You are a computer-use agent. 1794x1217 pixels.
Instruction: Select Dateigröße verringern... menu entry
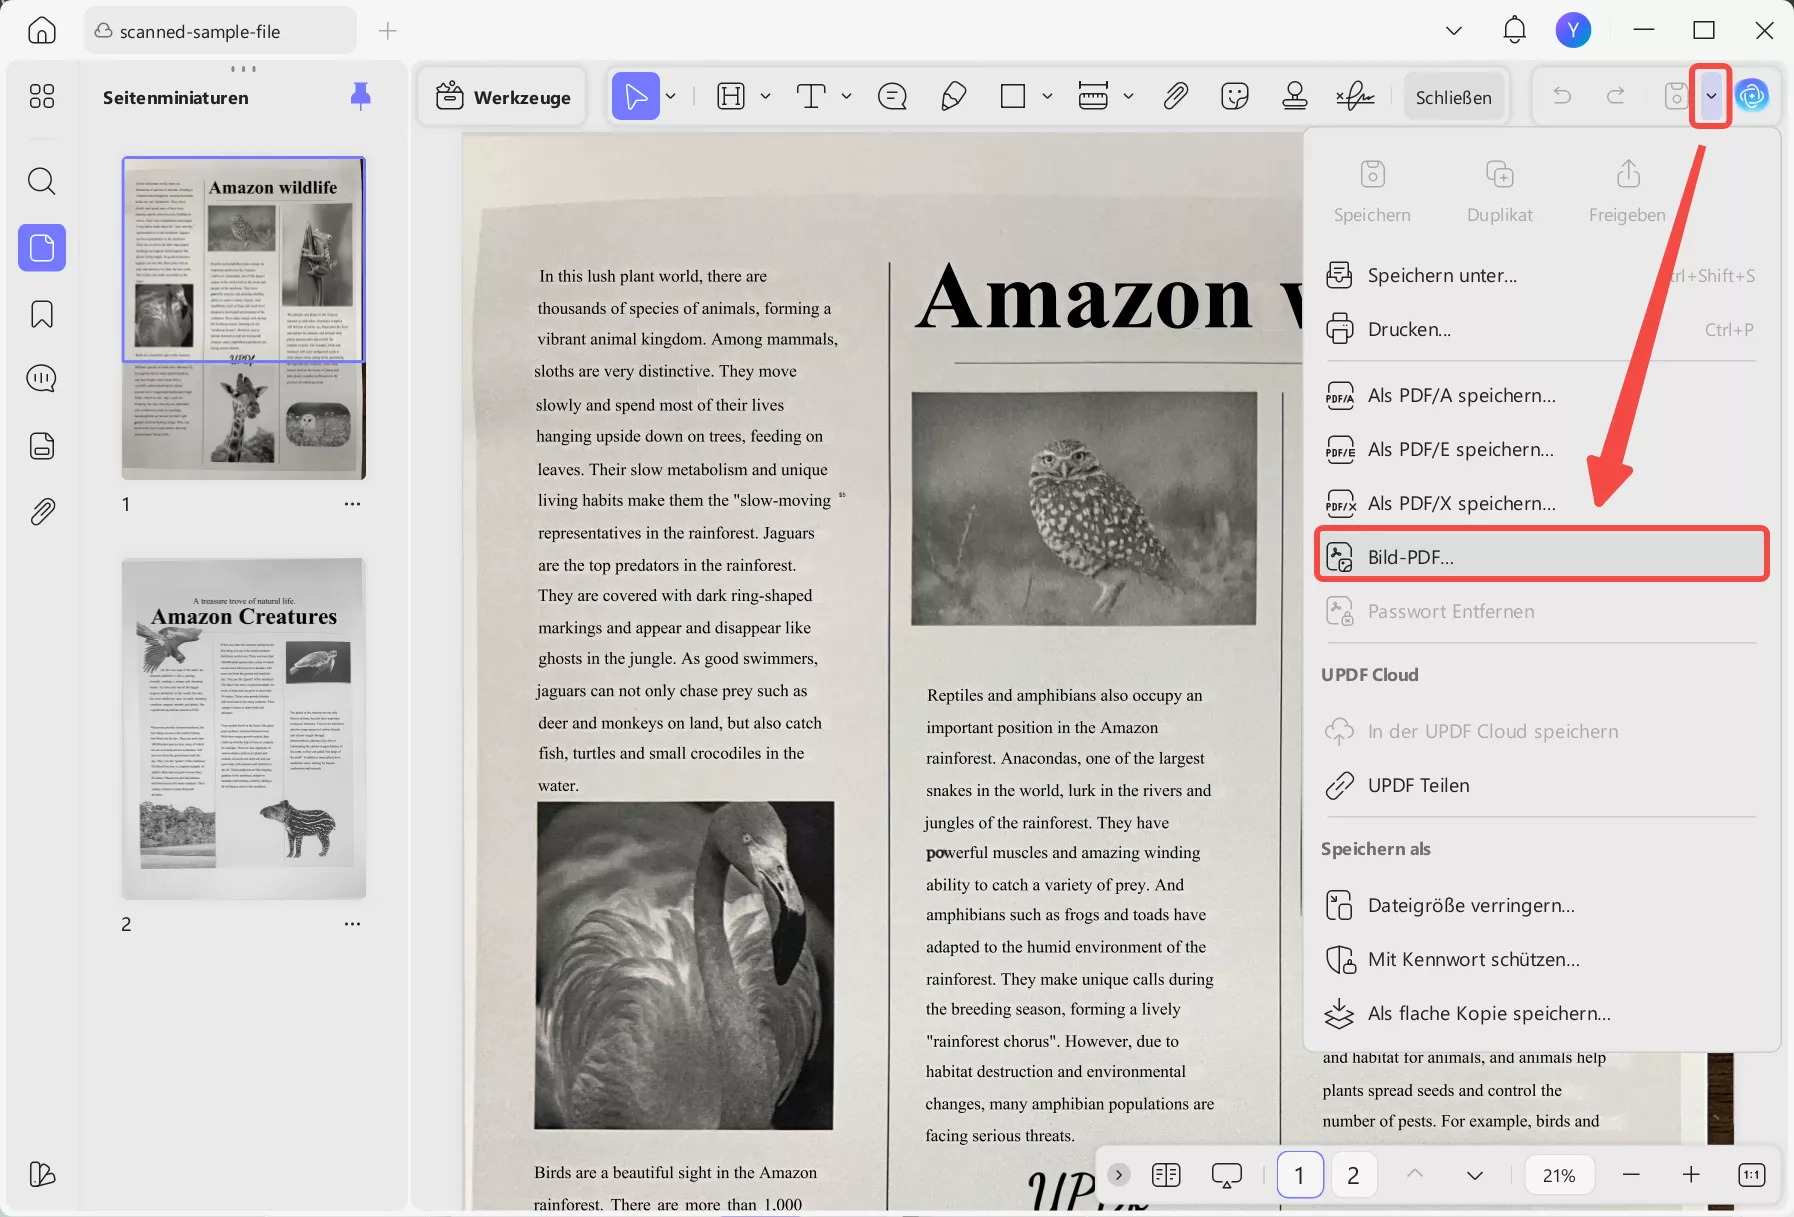pyautogui.click(x=1470, y=905)
